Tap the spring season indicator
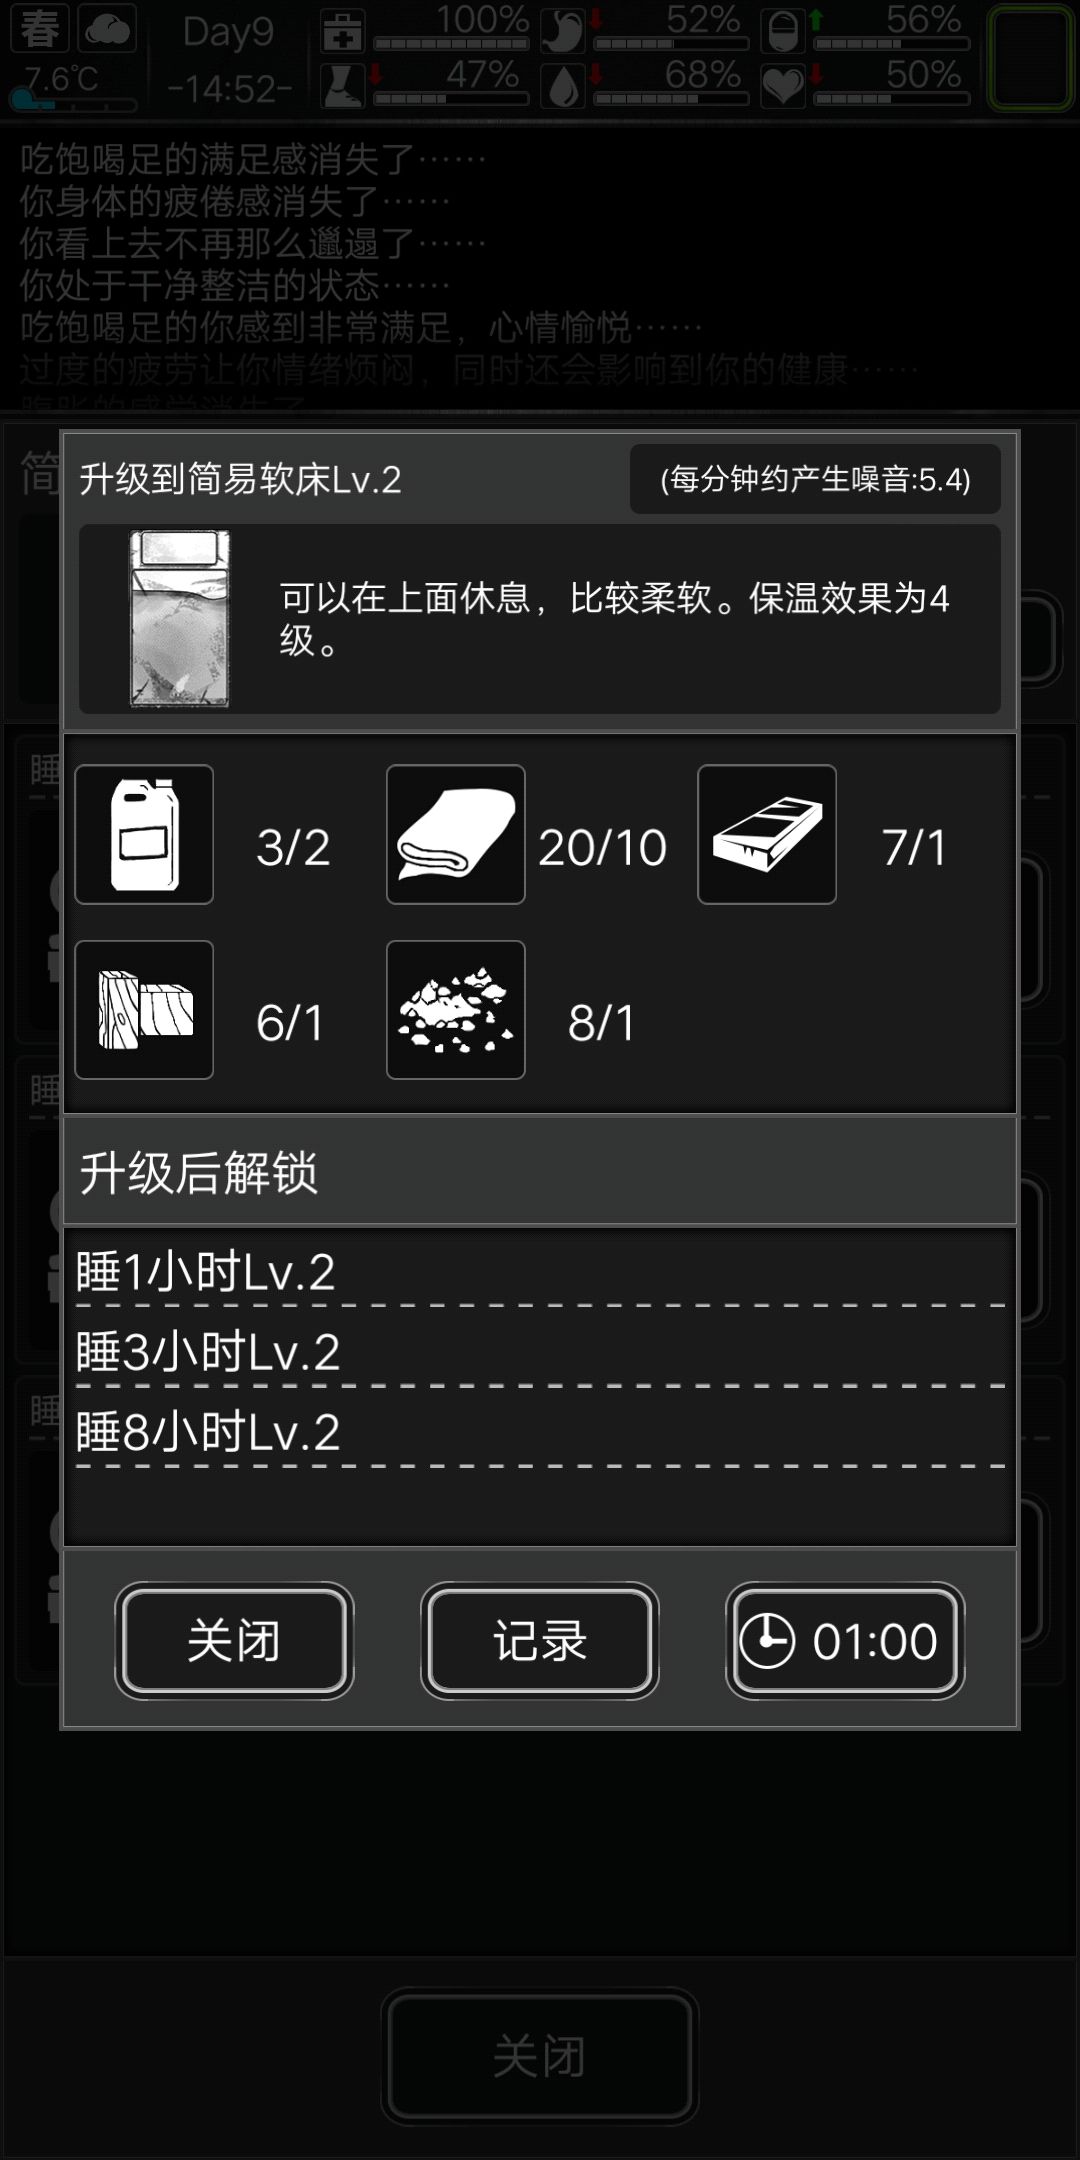The image size is (1080, 2160). coord(40,30)
